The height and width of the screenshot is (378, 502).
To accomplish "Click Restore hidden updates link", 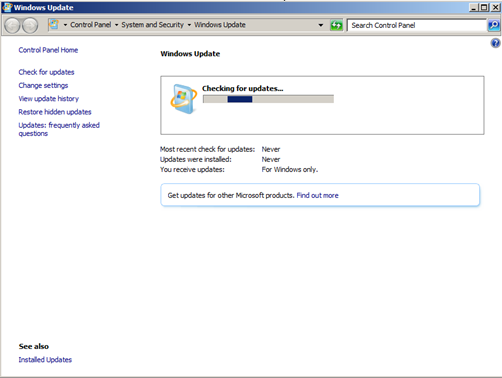I will [x=55, y=112].
